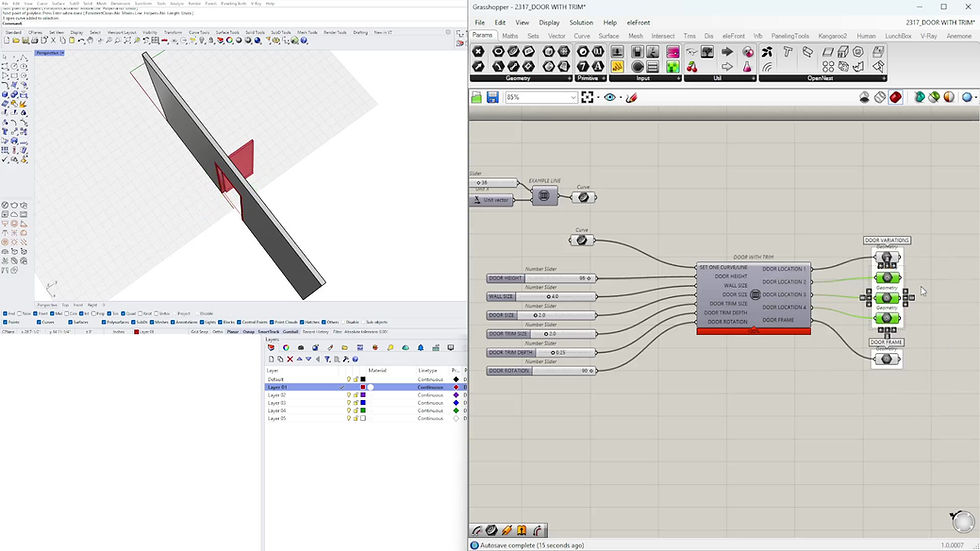Click Grasshopper Open file icon

(477, 97)
